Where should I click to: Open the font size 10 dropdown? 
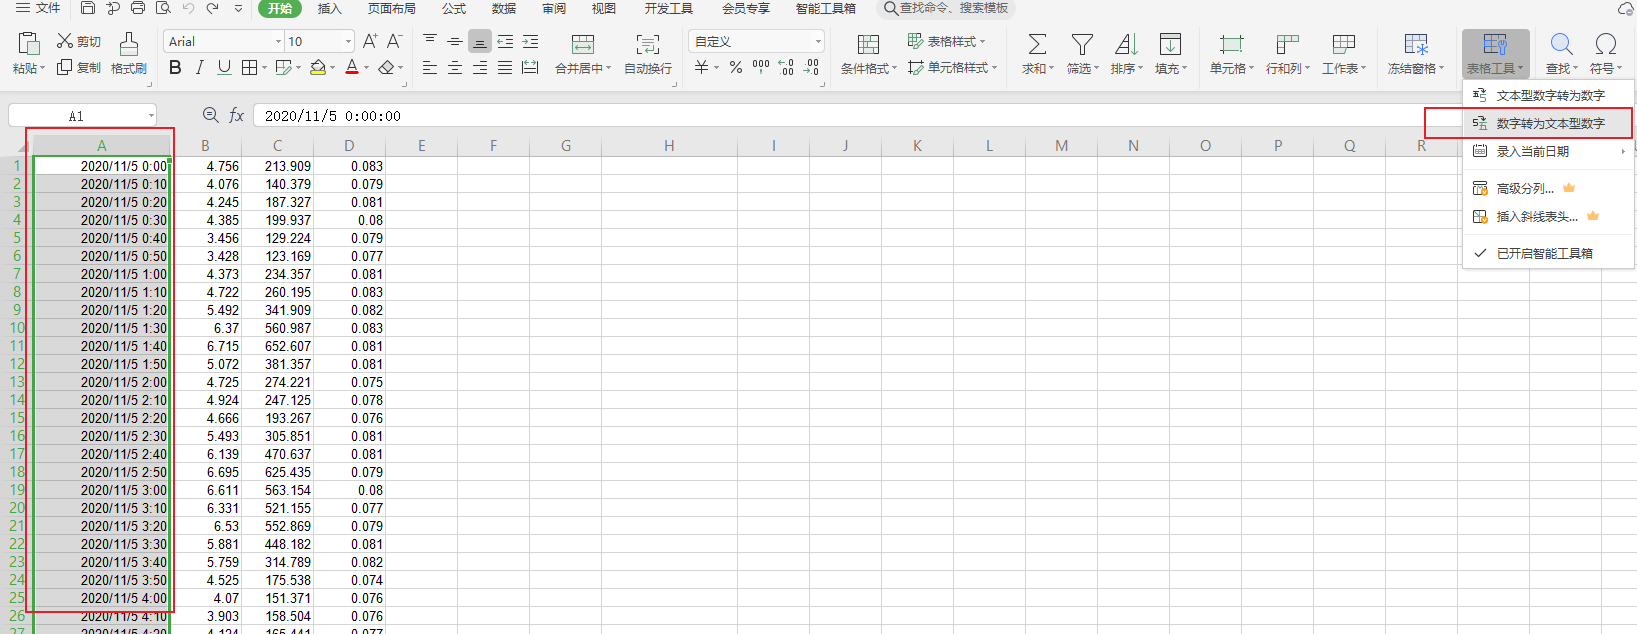coord(348,41)
